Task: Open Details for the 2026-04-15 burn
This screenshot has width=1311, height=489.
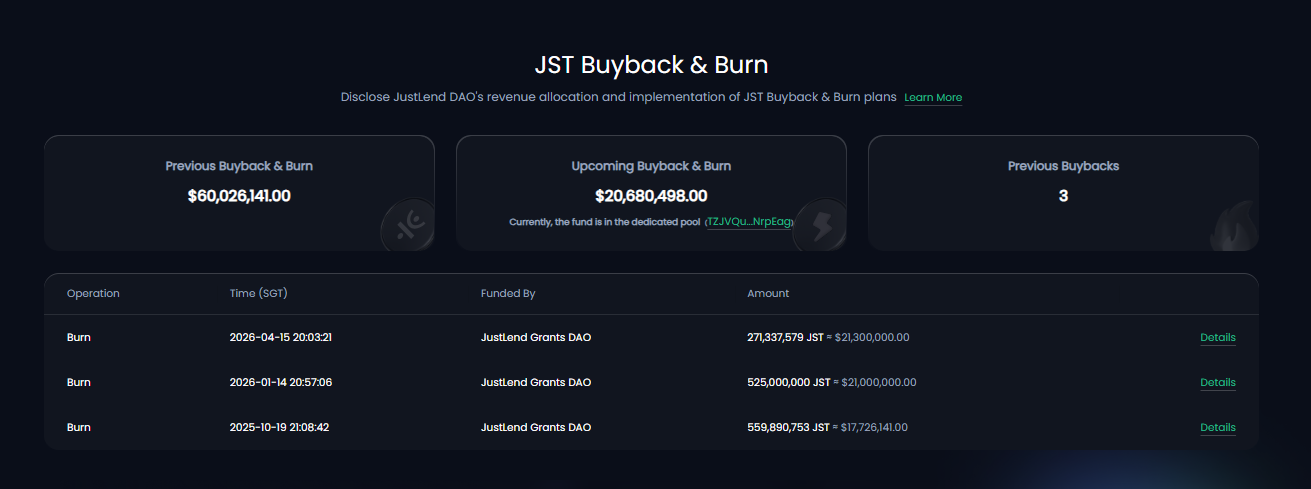Action: pos(1217,338)
